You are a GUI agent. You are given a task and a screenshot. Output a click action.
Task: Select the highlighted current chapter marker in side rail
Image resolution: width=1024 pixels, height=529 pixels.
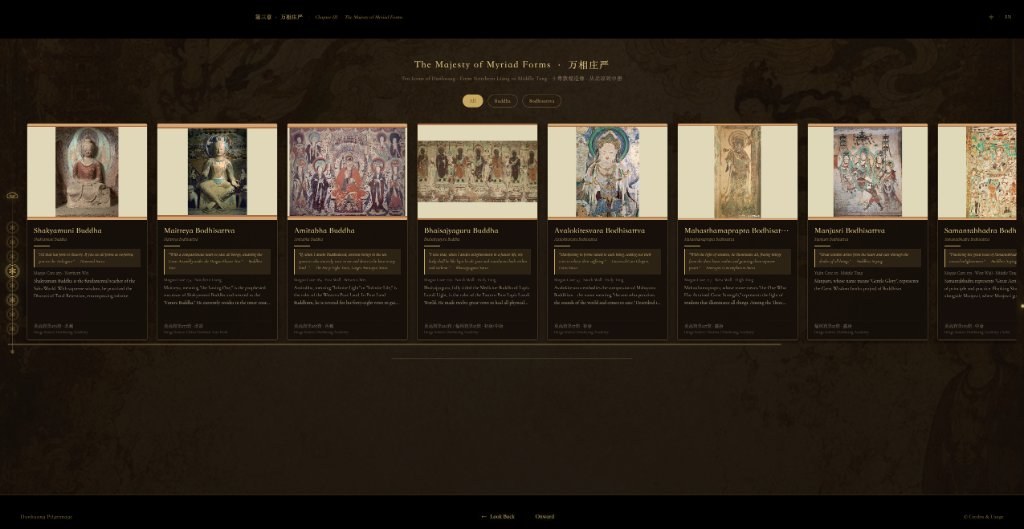pyautogui.click(x=12, y=271)
